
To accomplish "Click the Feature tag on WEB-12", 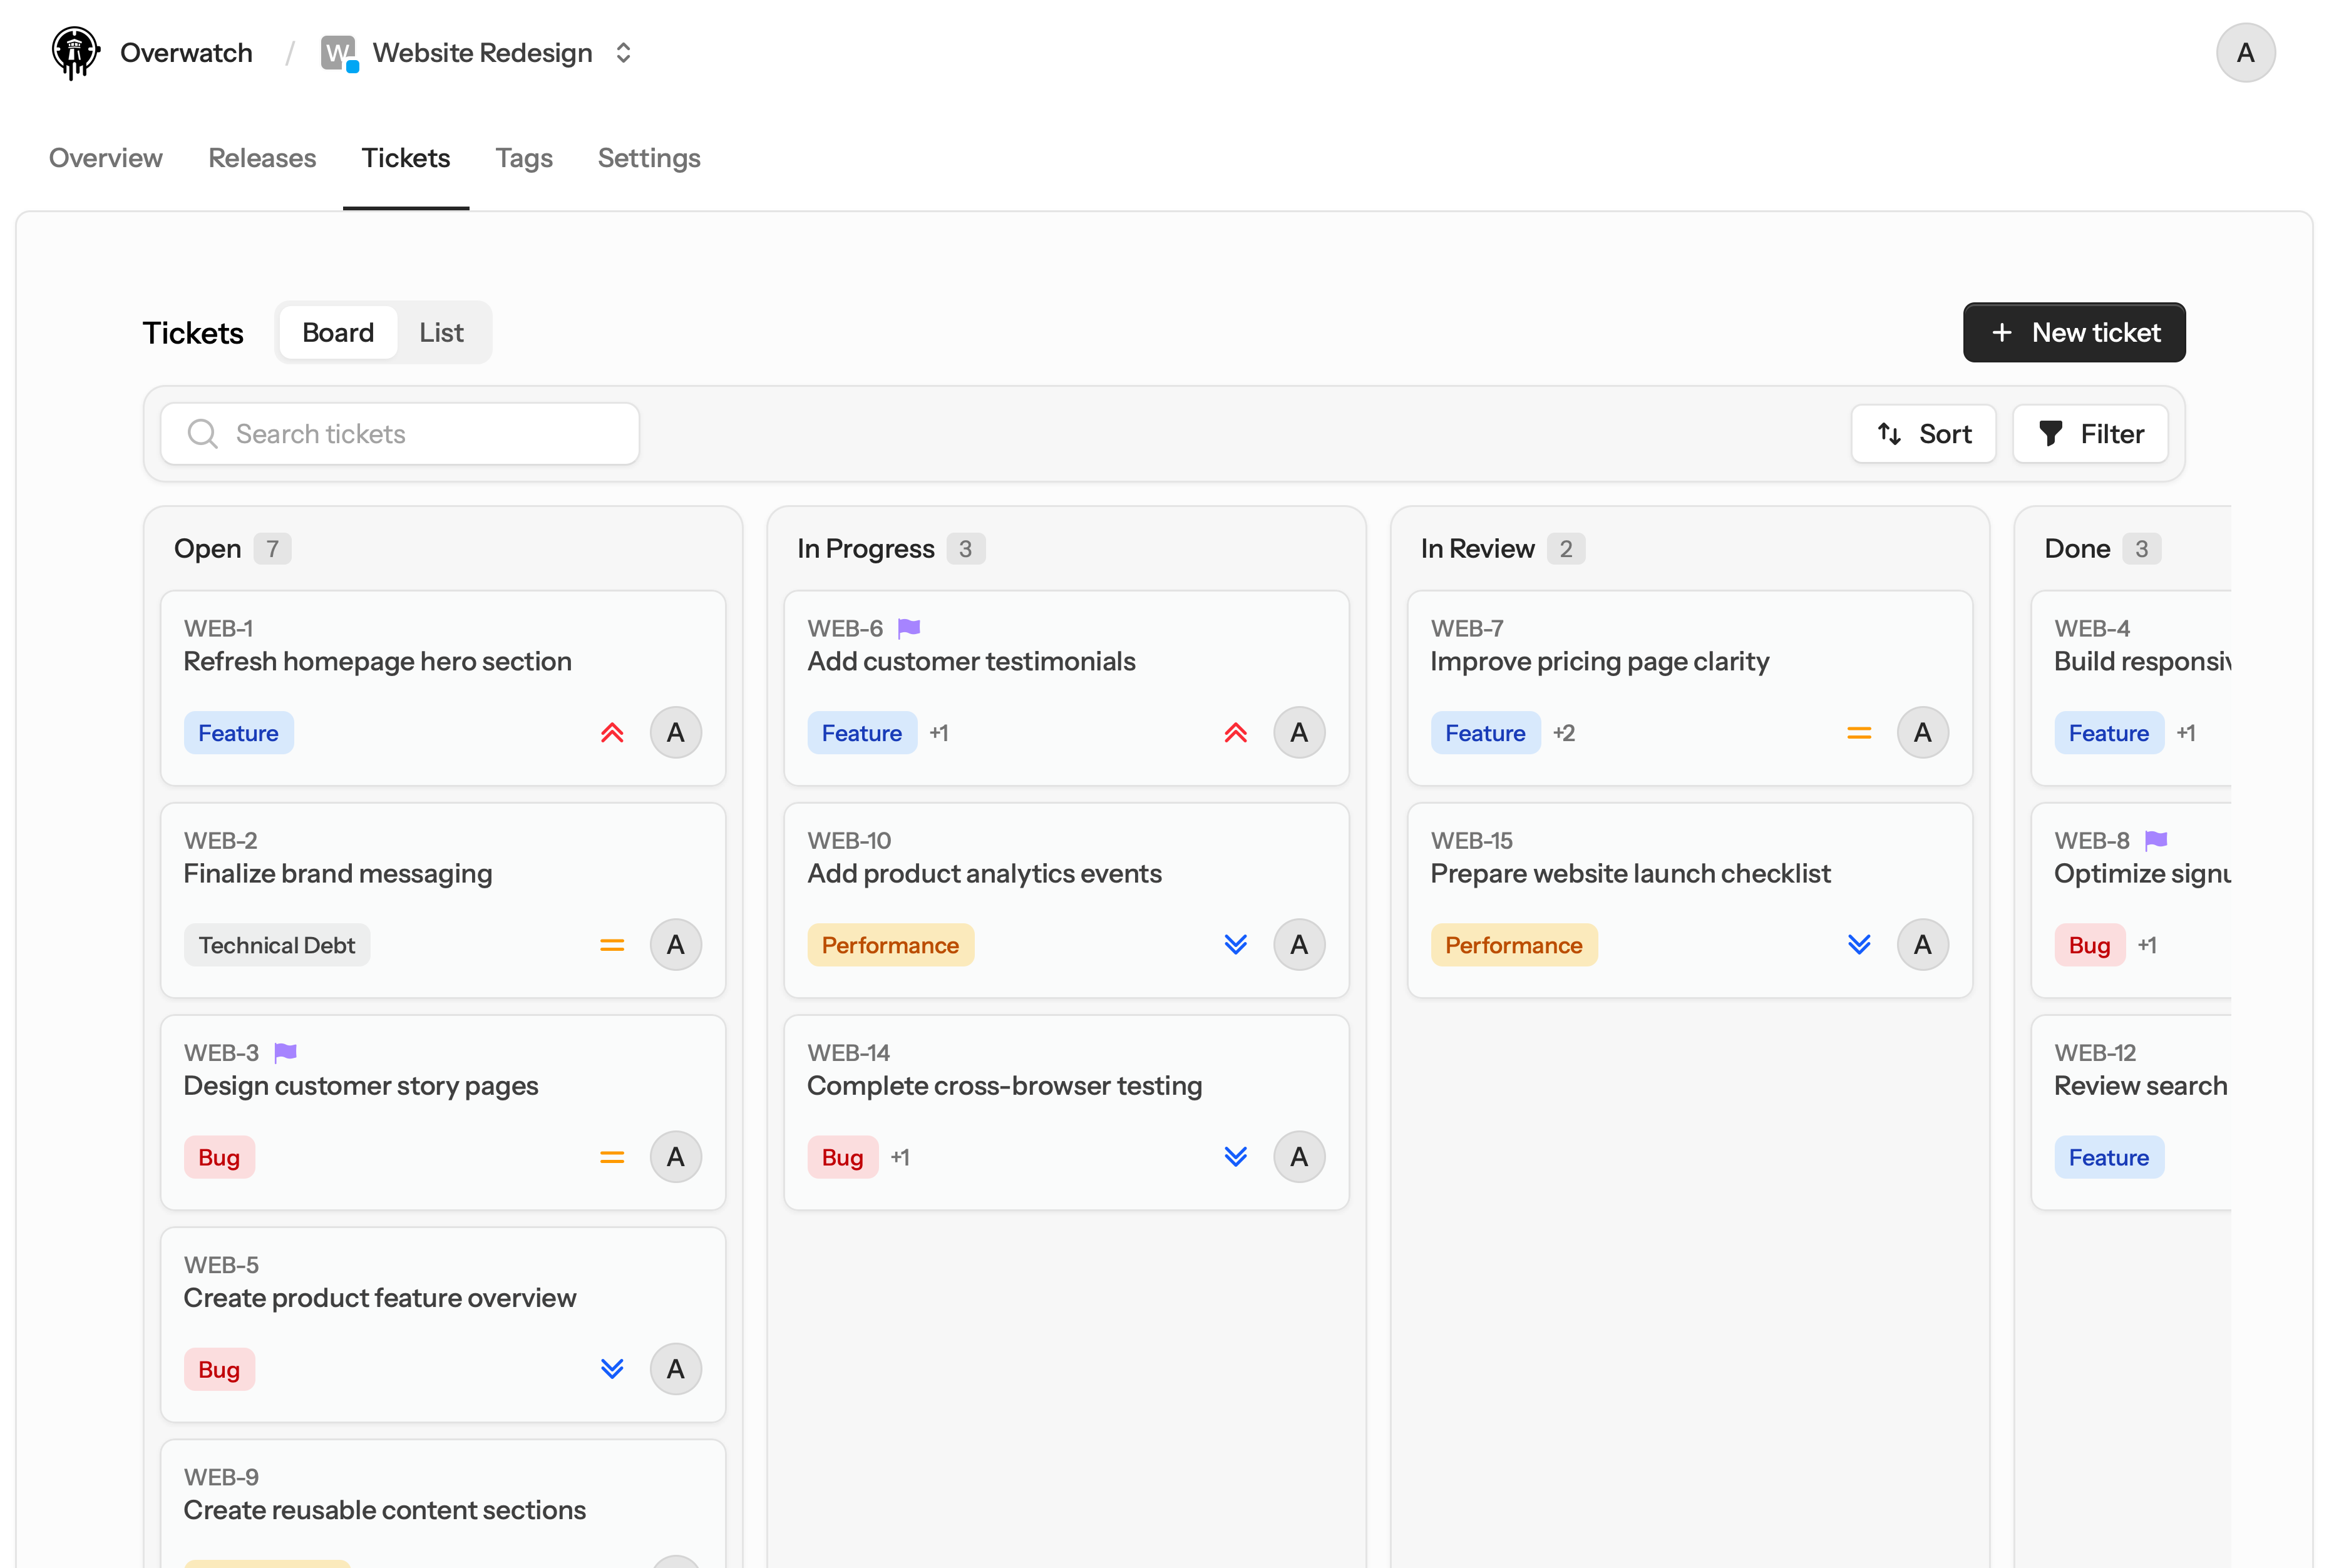I will point(2108,1157).
